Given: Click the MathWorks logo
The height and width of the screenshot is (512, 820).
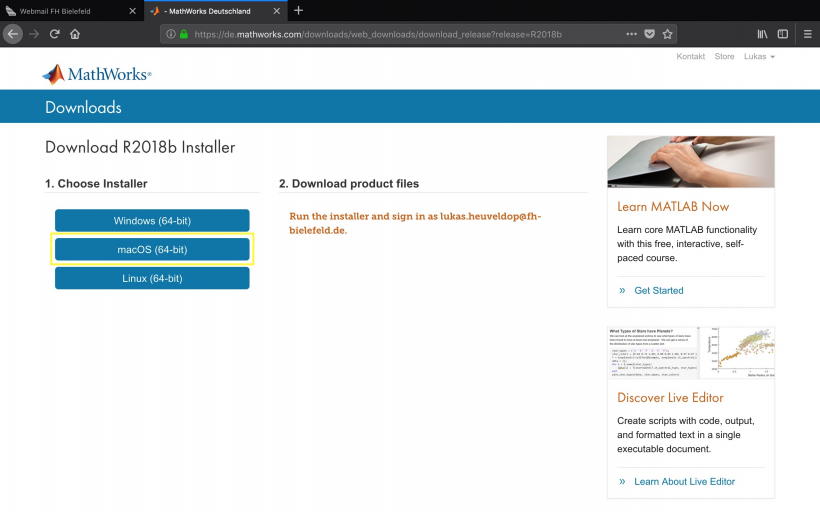Looking at the screenshot, I should coord(97,74).
